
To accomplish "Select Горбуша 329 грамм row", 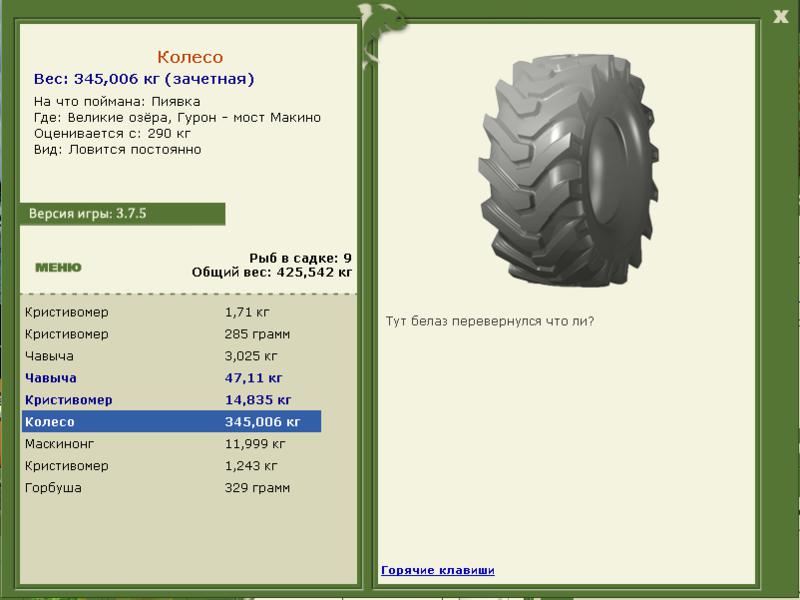I will (171, 488).
